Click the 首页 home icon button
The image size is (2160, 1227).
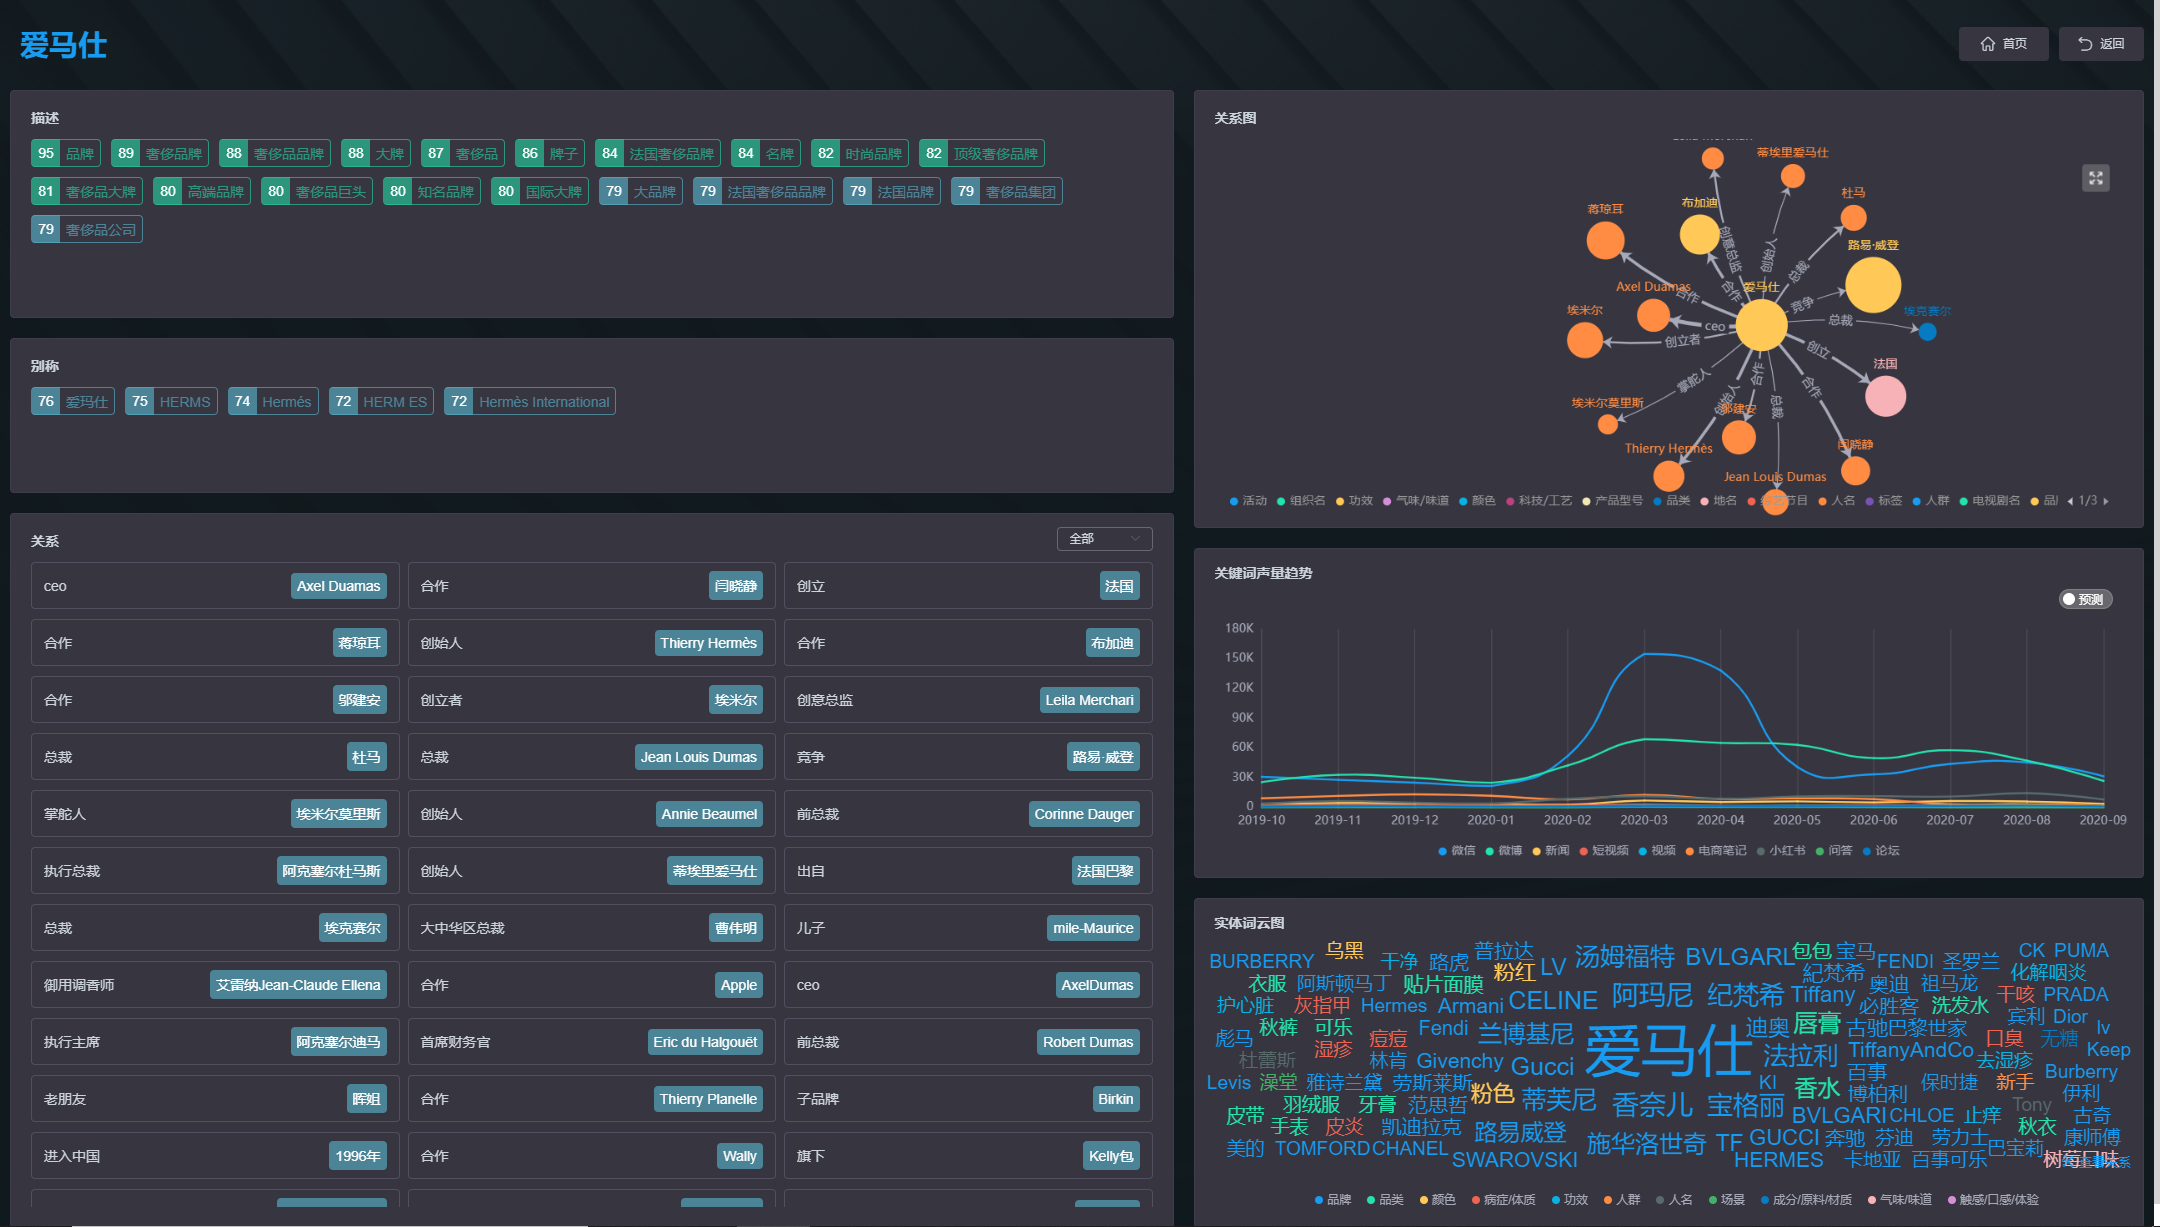pos(2003,44)
